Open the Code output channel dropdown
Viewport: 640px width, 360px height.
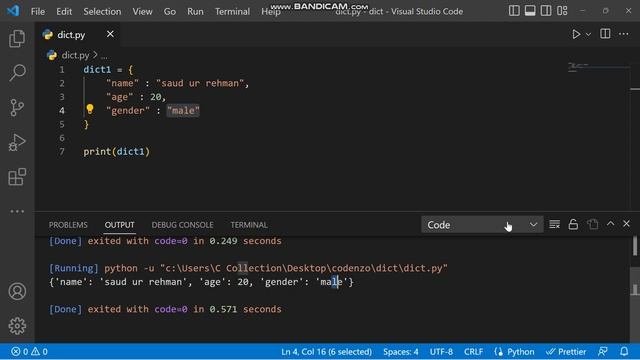[x=482, y=225]
